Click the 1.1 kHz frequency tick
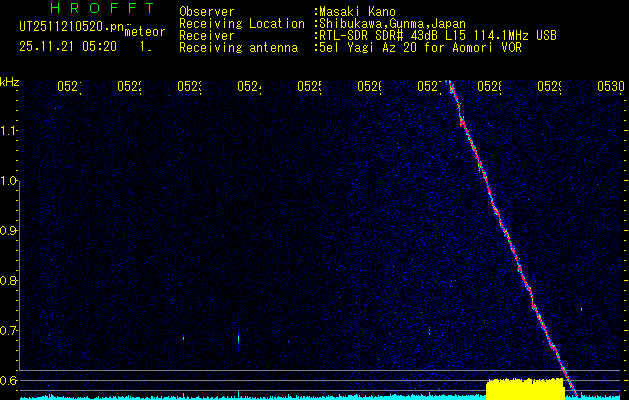The width and height of the screenshot is (629, 400). (x=9, y=131)
